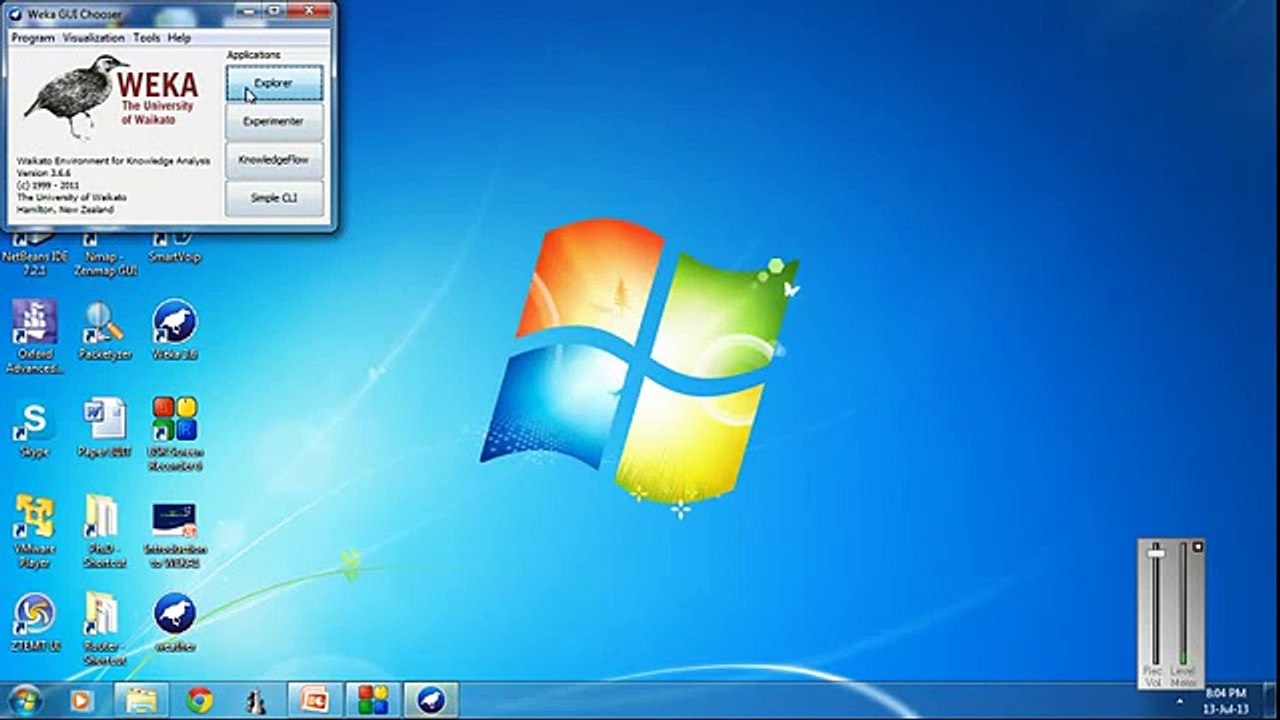Open the Help menu in Weka
1280x720 pixels.
(179, 37)
